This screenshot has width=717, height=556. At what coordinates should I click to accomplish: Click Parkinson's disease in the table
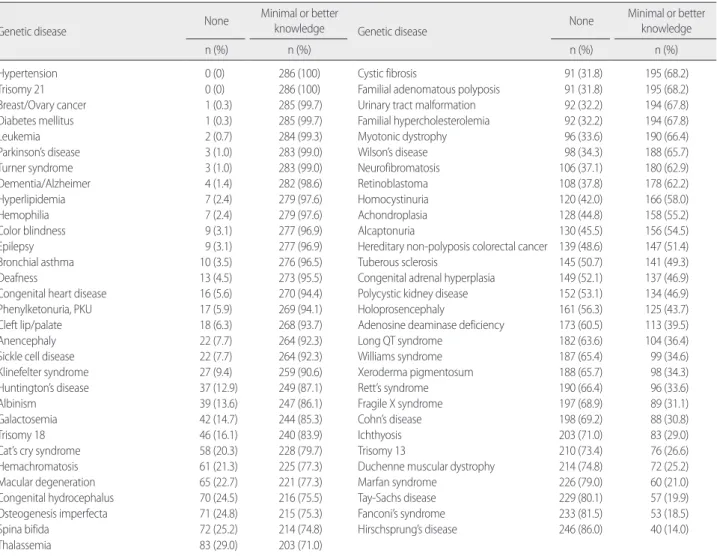pyautogui.click(x=40, y=152)
